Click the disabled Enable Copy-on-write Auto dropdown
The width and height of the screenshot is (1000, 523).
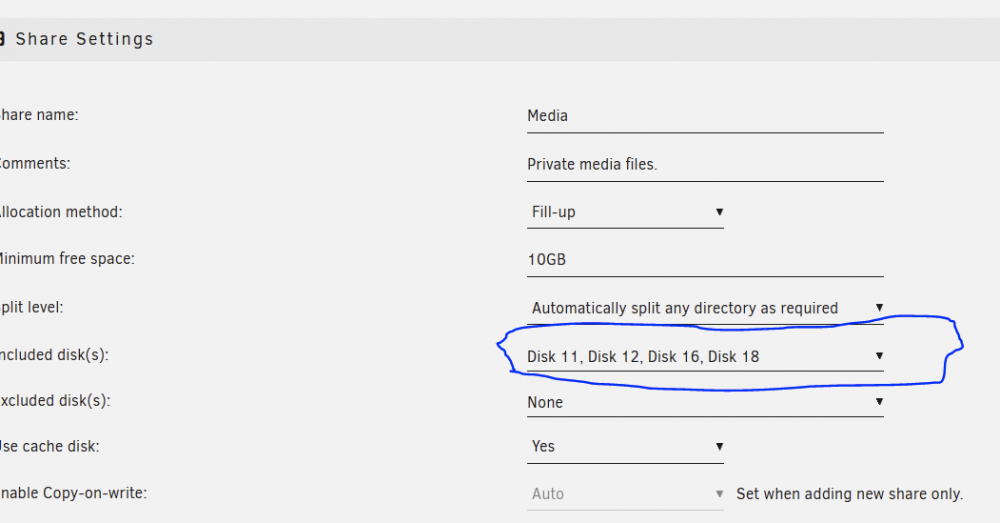pyautogui.click(x=625, y=494)
